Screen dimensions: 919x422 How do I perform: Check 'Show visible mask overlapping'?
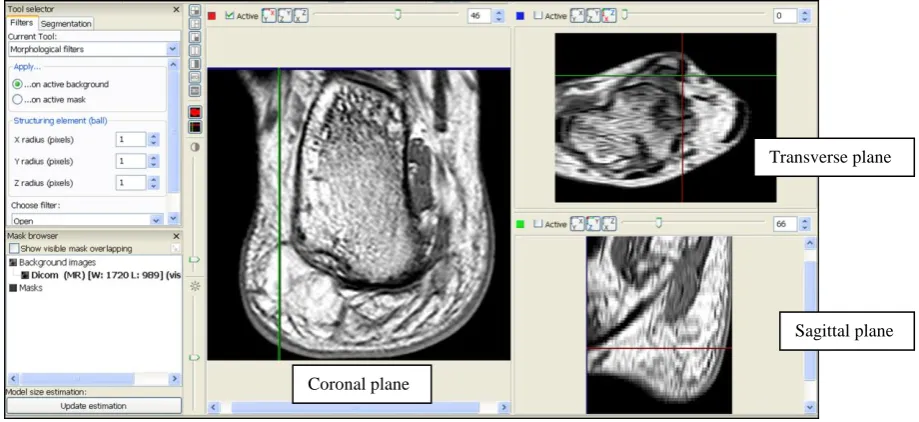click(x=14, y=249)
